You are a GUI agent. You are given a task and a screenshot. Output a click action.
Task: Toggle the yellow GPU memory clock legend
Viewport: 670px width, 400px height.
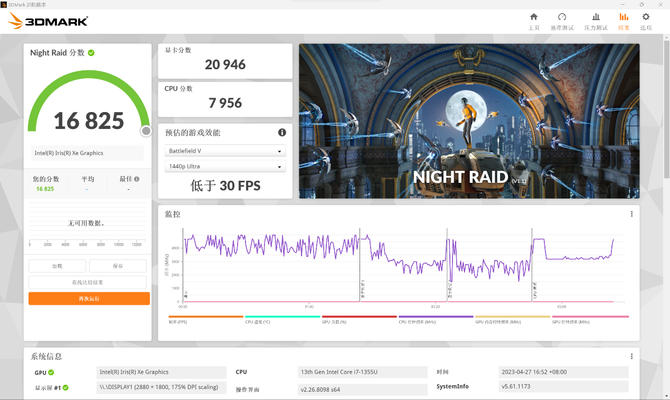[x=513, y=319]
